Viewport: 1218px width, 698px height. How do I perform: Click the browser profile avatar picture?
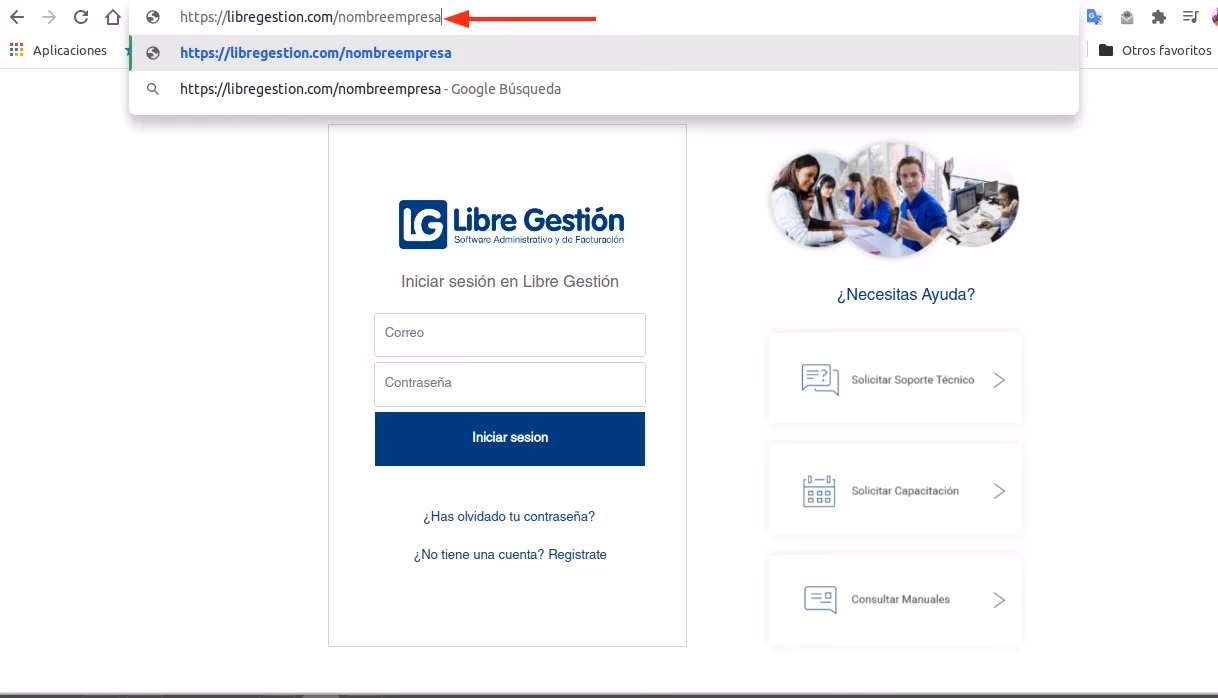pyautogui.click(x=1213, y=16)
